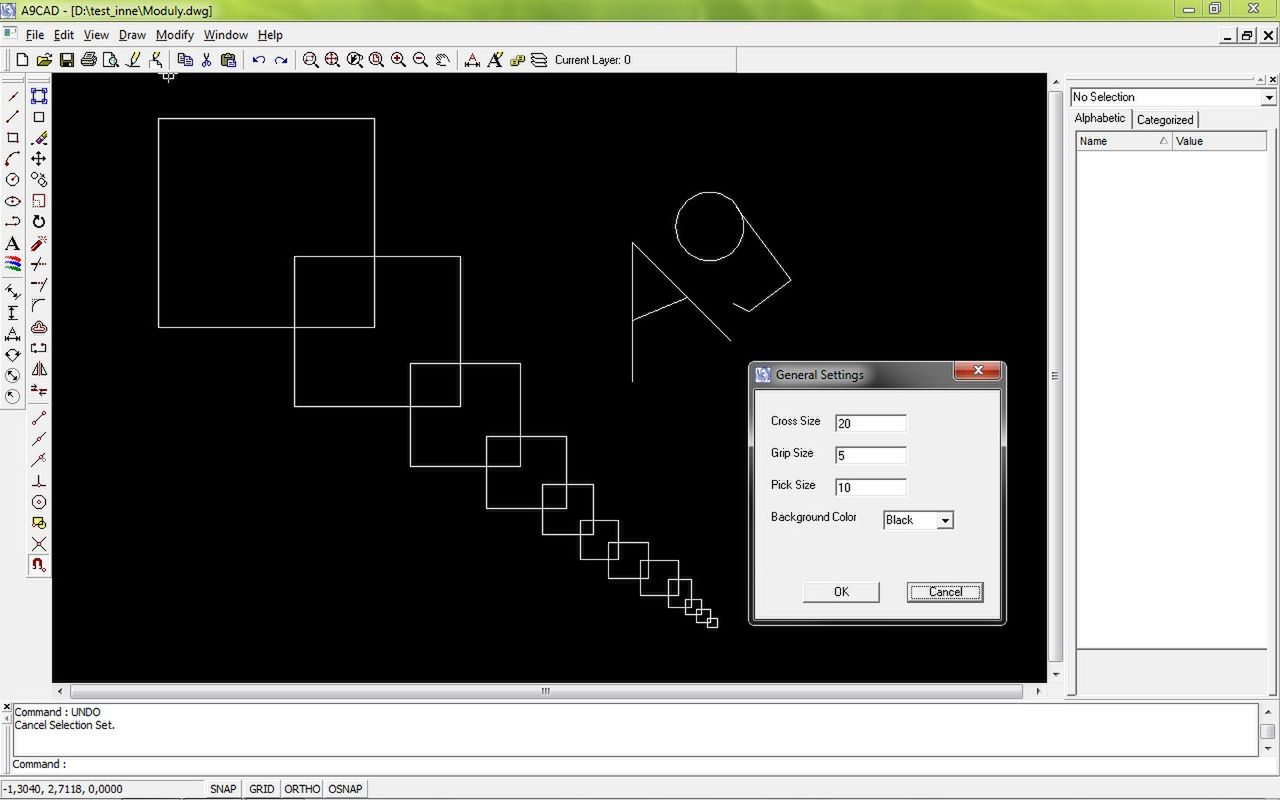
Task: Choose the Hatch tool with colored stripes
Action: [x=13, y=264]
